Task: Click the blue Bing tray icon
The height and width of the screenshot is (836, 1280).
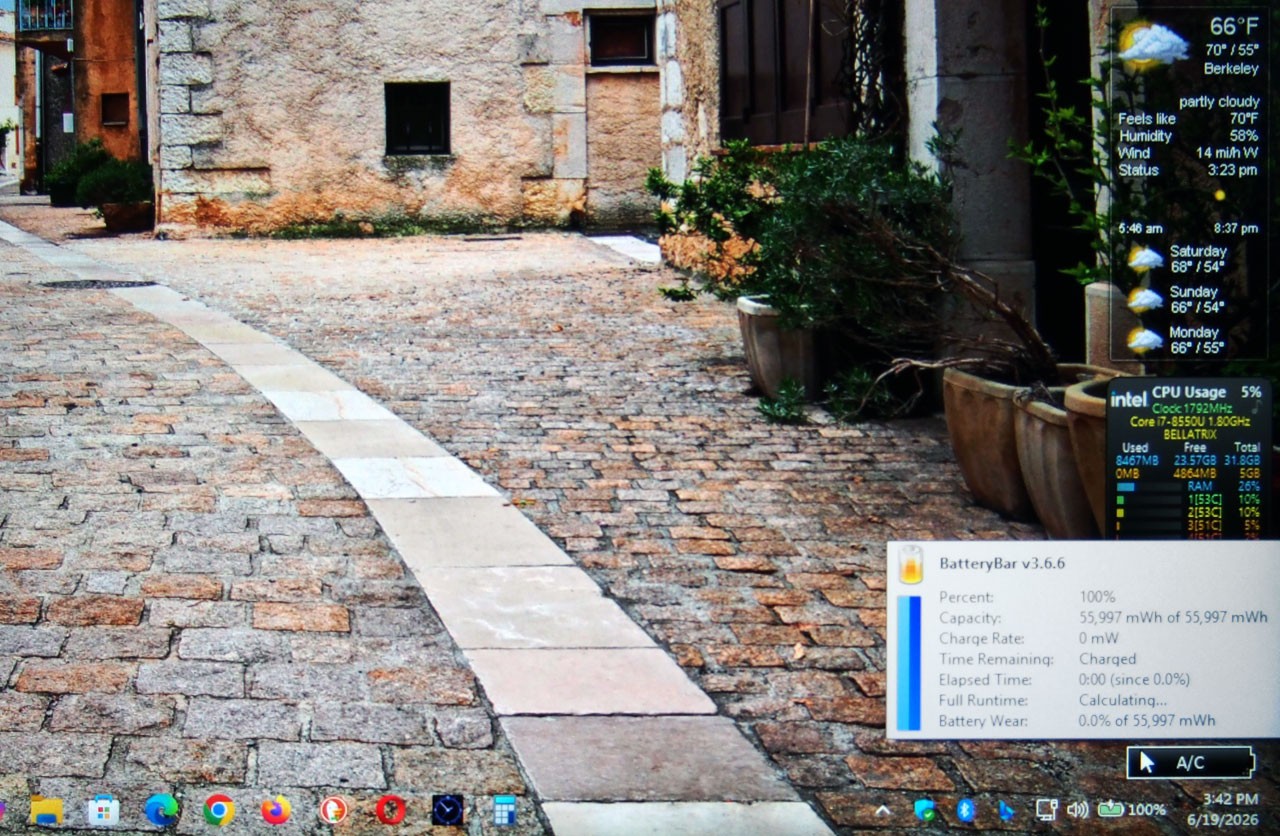Action: coord(1006,810)
